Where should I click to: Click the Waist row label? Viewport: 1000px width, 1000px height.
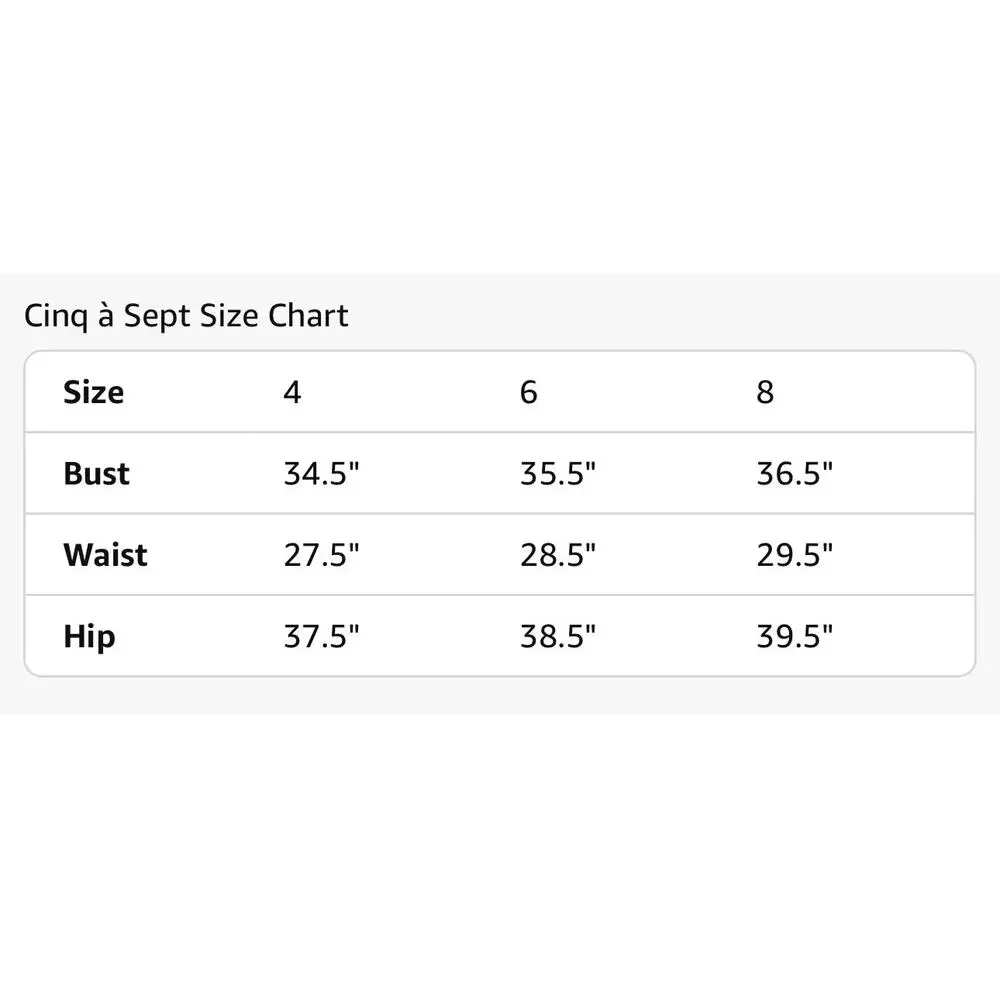pyautogui.click(x=105, y=554)
